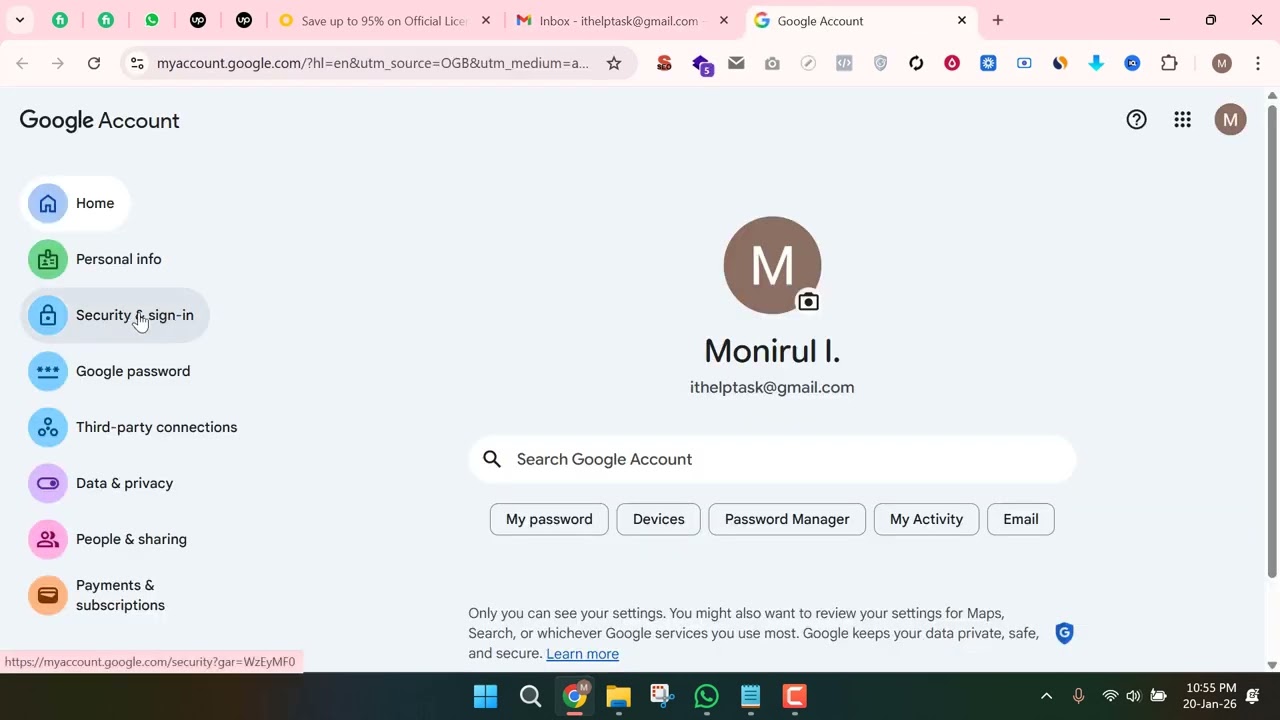This screenshot has height=720, width=1280.
Task: Click the Search Google Account field
Action: coord(772,459)
